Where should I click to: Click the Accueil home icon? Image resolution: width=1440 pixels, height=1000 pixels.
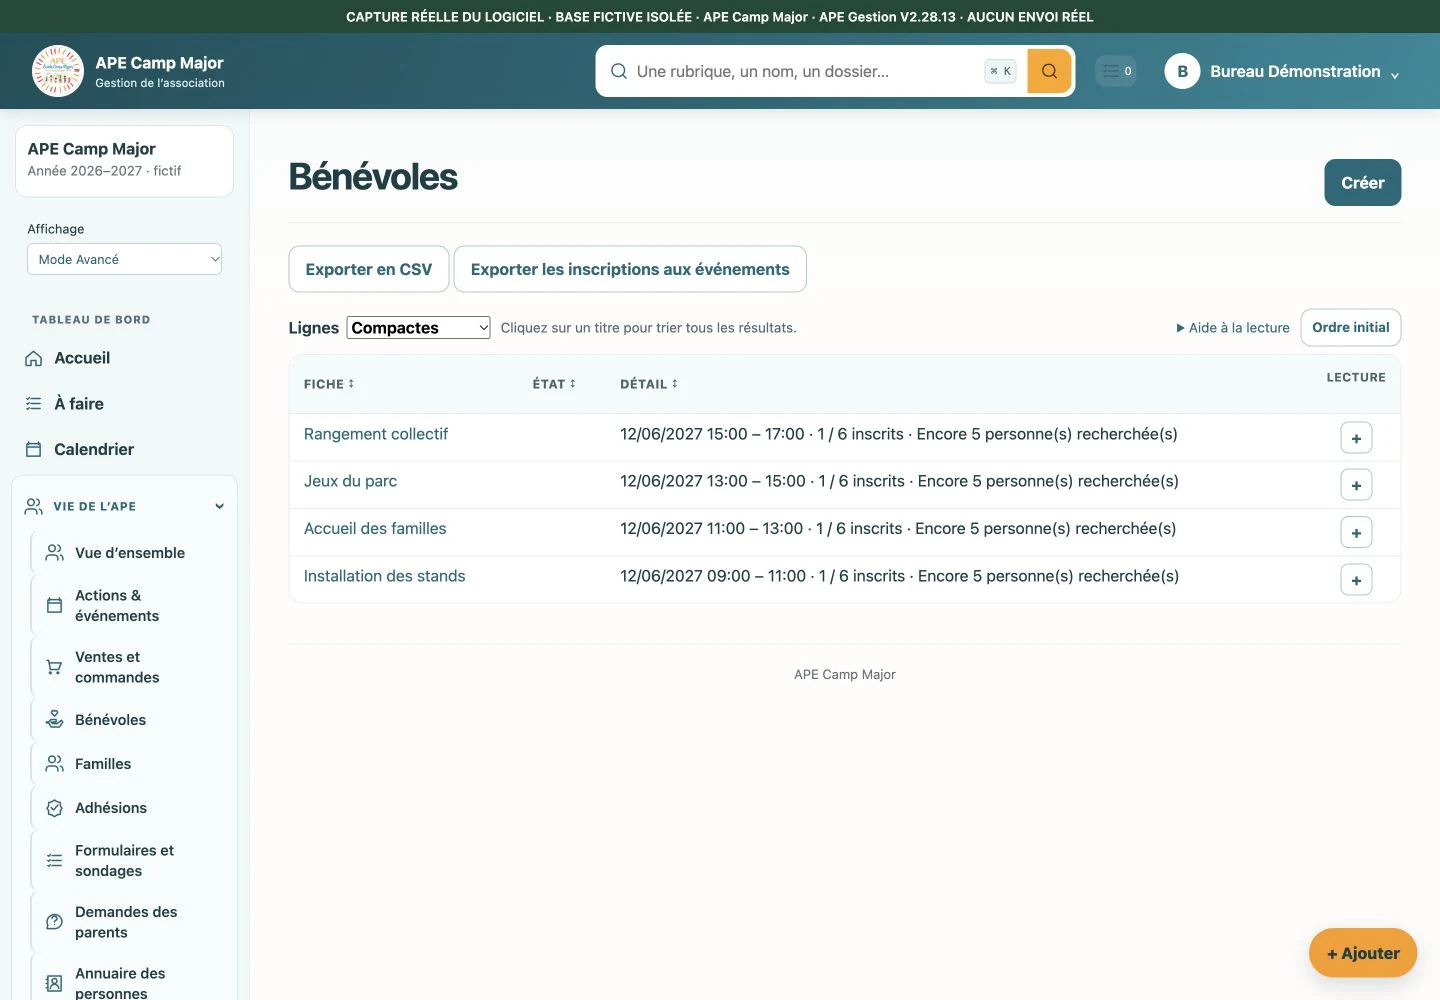pos(33,358)
